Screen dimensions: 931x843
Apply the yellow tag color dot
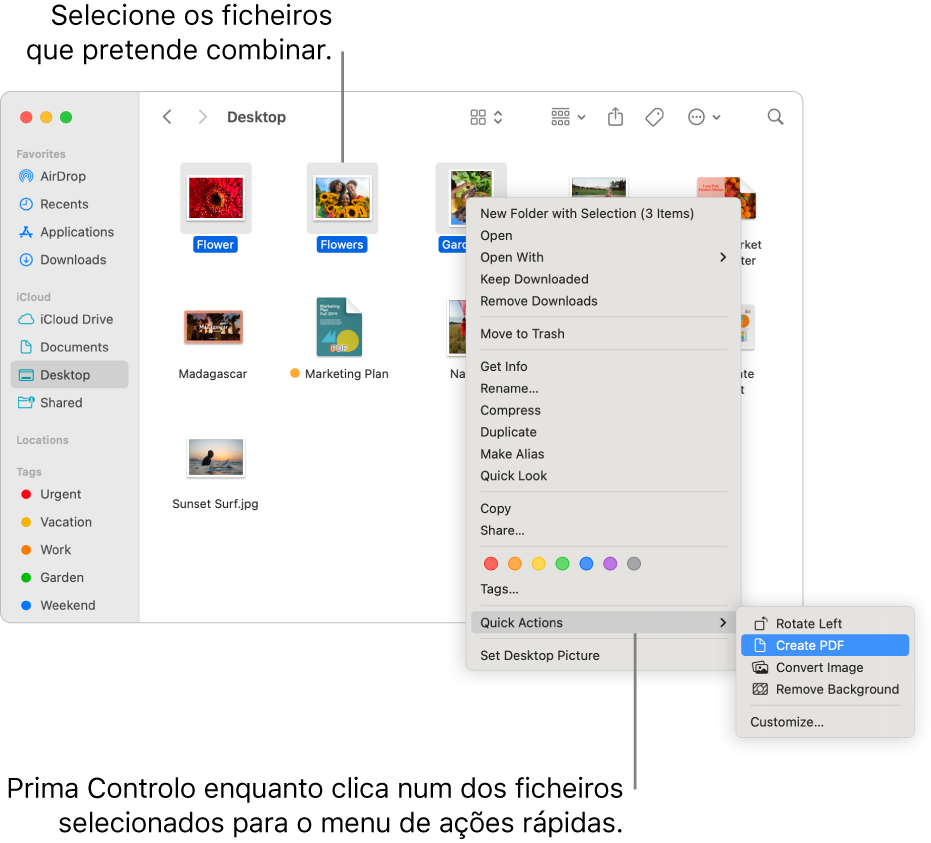(539, 563)
